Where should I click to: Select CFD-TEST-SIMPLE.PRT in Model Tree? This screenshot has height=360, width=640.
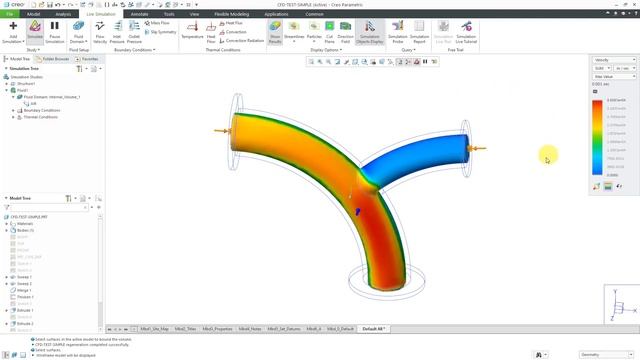click(x=25, y=217)
